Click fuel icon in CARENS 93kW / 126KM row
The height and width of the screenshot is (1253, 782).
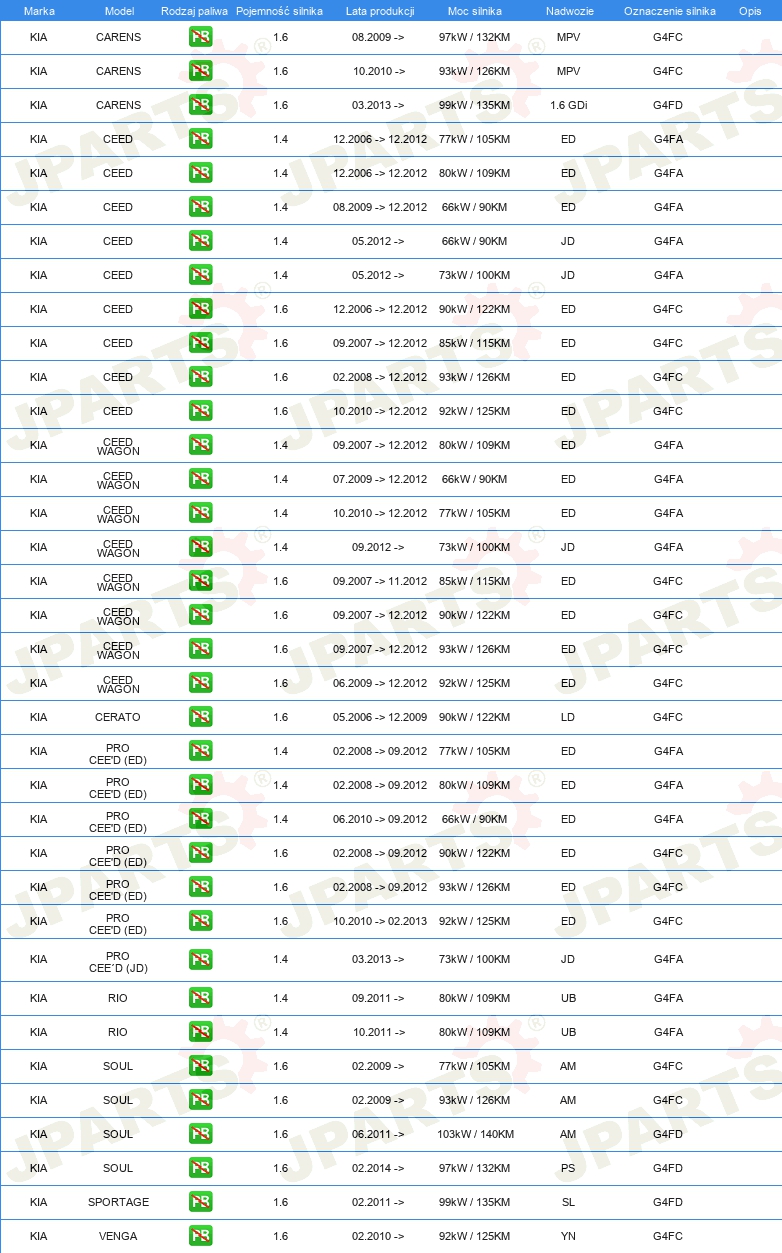(200, 71)
